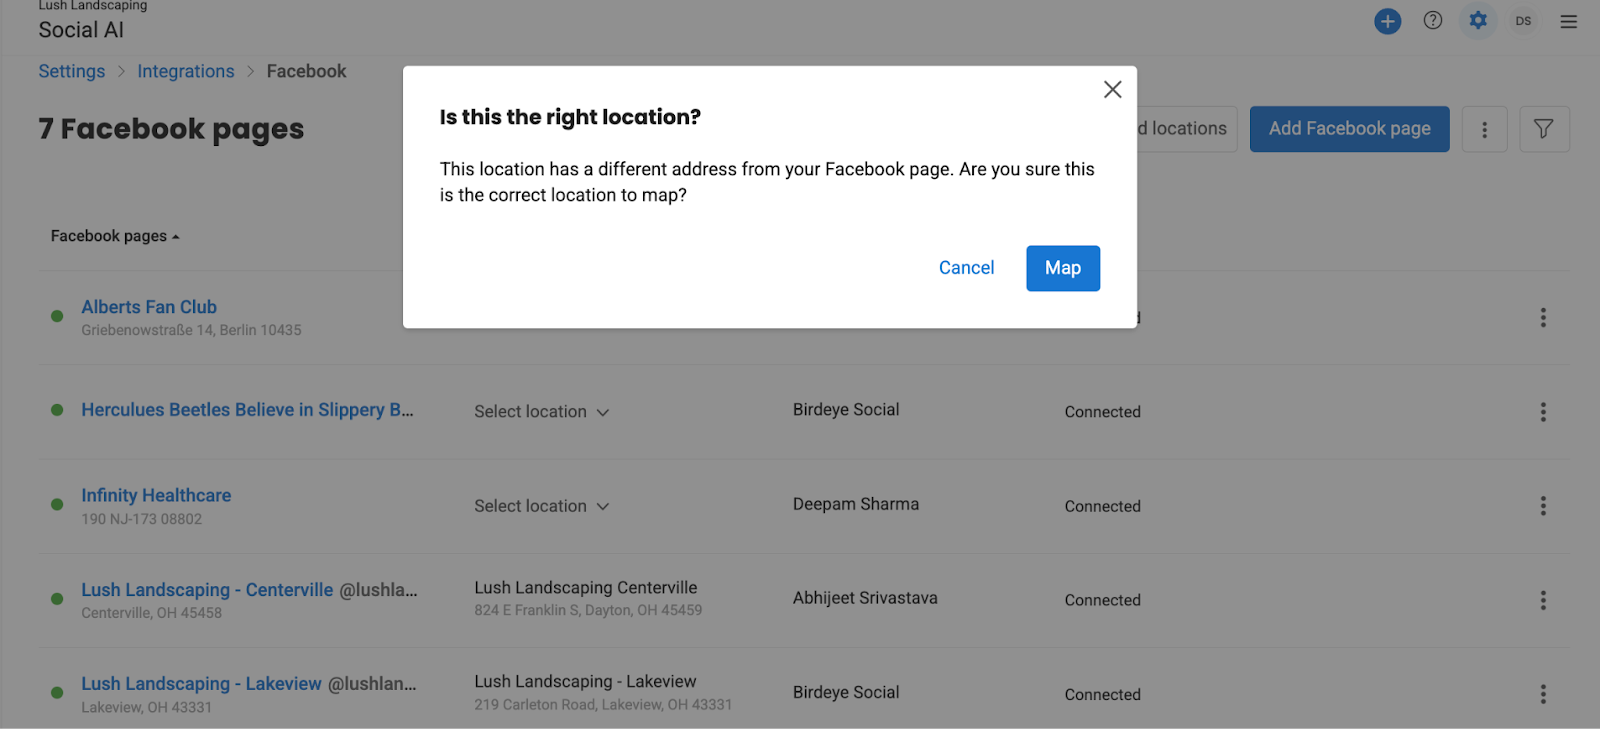Open row menu for Lush Landscaping - Lakeview
This screenshot has height=729, width=1600.
(1543, 694)
